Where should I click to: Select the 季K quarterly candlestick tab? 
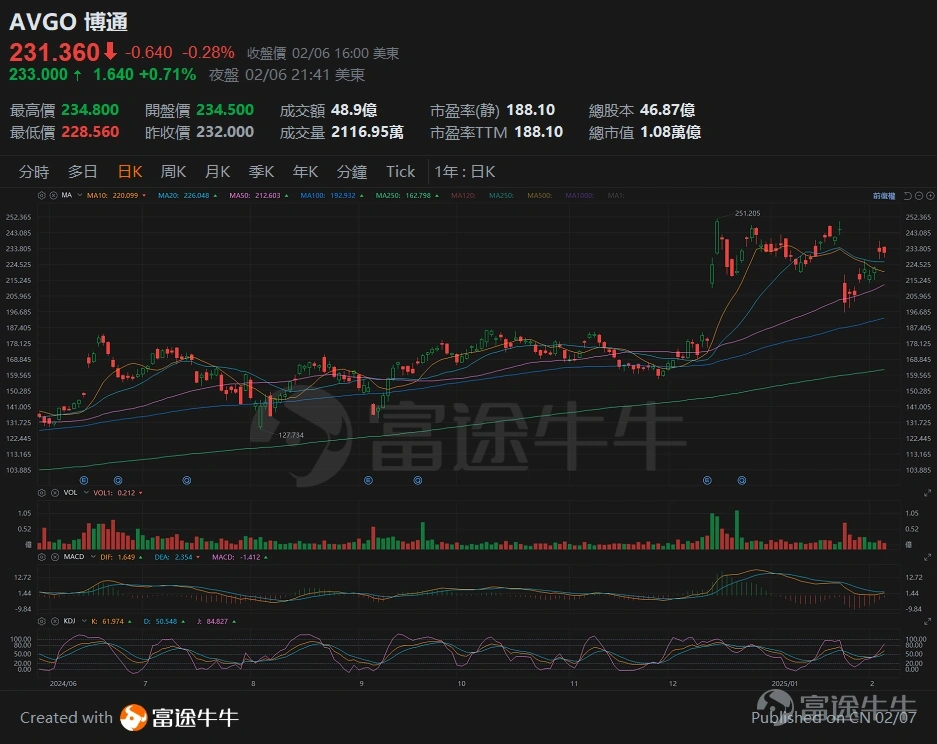tap(261, 172)
